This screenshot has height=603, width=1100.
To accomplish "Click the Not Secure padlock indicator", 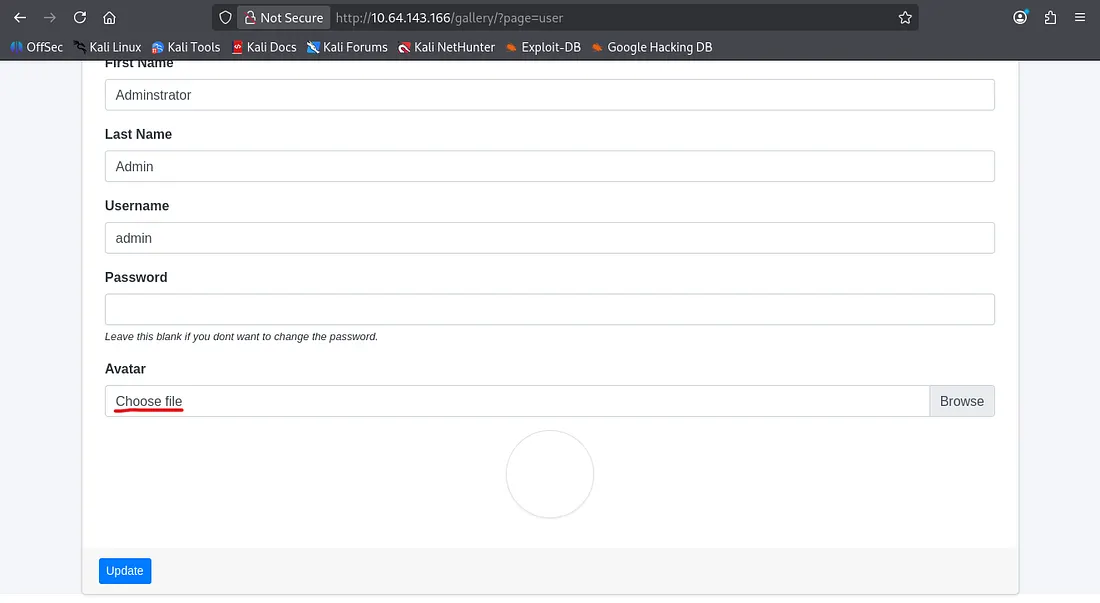I will point(283,18).
